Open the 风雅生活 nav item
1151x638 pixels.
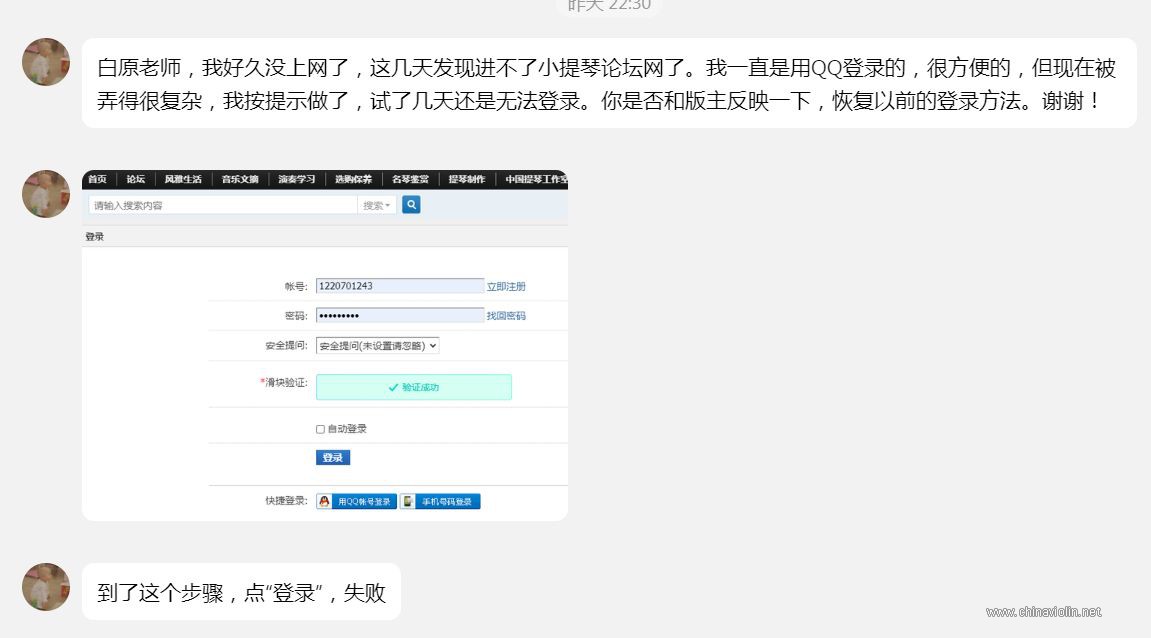tap(183, 179)
